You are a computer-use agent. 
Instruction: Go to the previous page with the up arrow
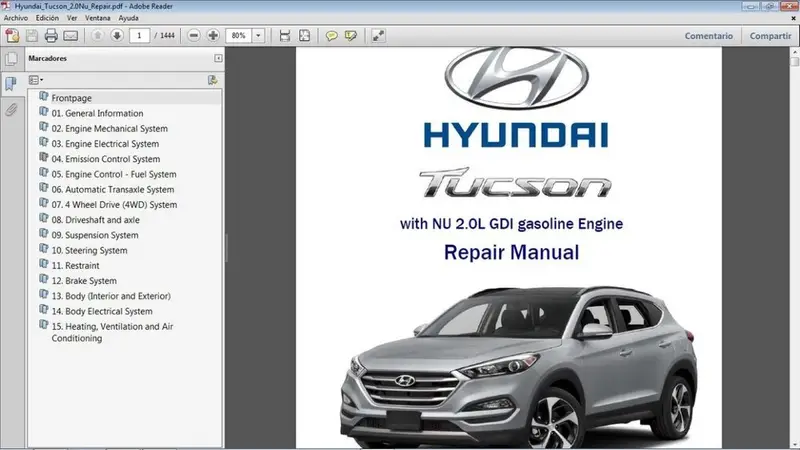(x=97, y=35)
